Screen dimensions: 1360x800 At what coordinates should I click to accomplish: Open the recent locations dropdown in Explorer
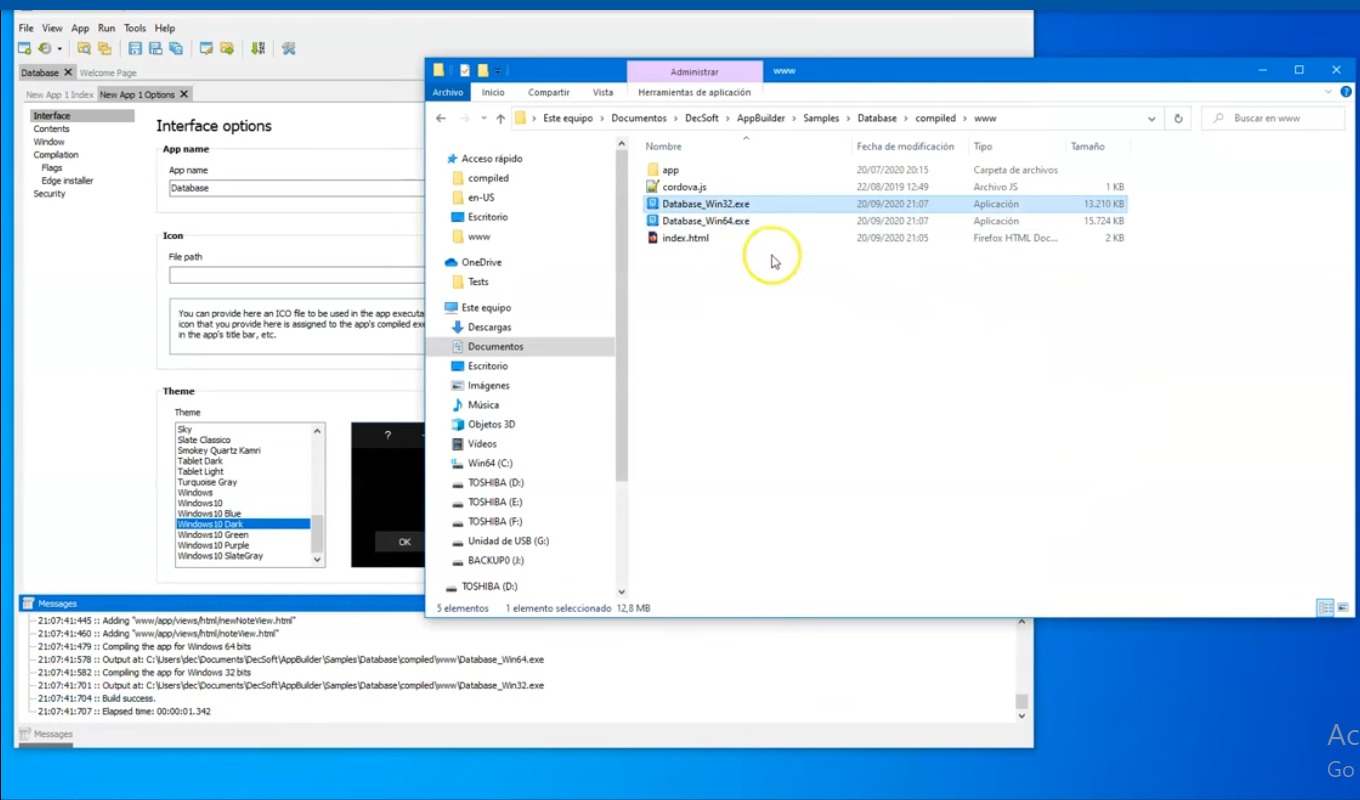pyautogui.click(x=483, y=118)
